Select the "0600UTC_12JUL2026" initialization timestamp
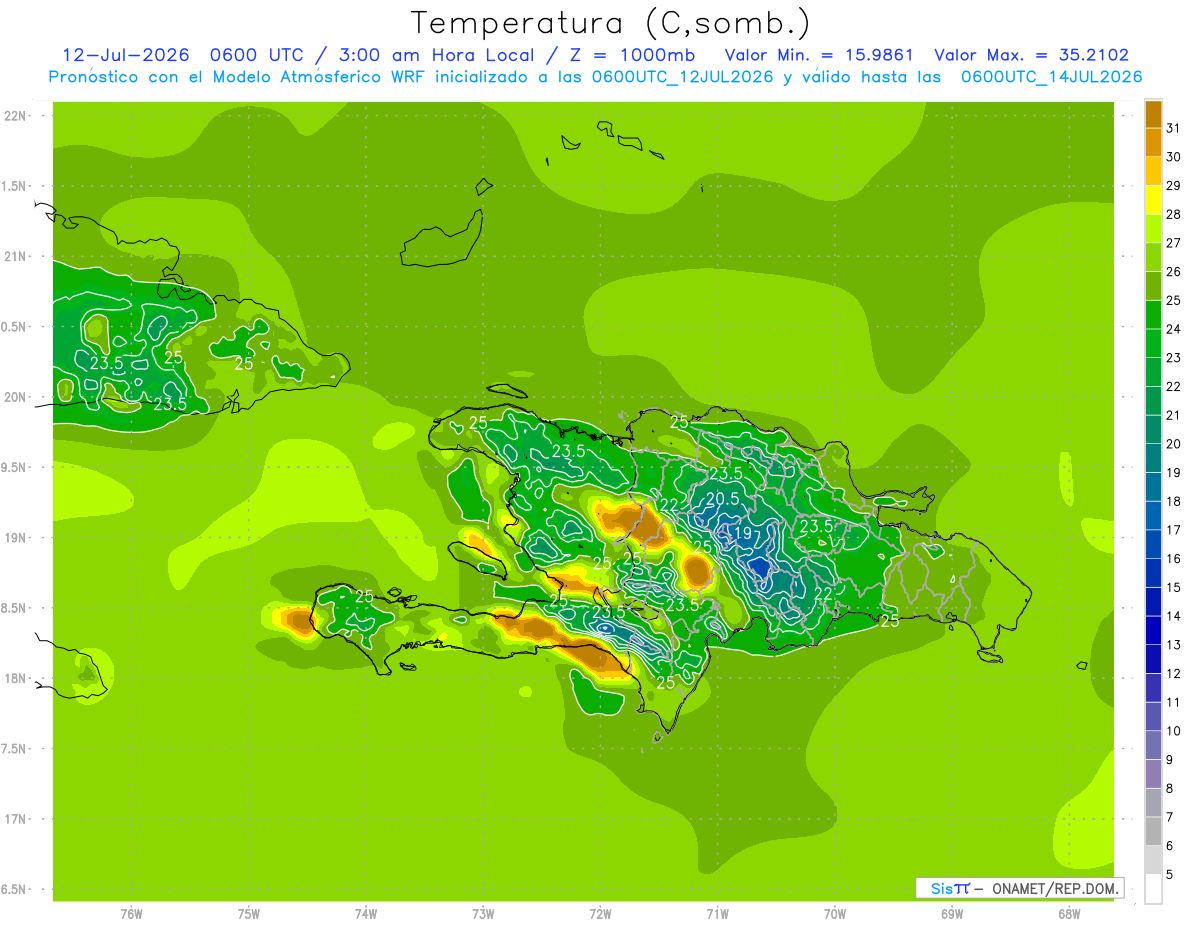1200x927 pixels. (683, 77)
